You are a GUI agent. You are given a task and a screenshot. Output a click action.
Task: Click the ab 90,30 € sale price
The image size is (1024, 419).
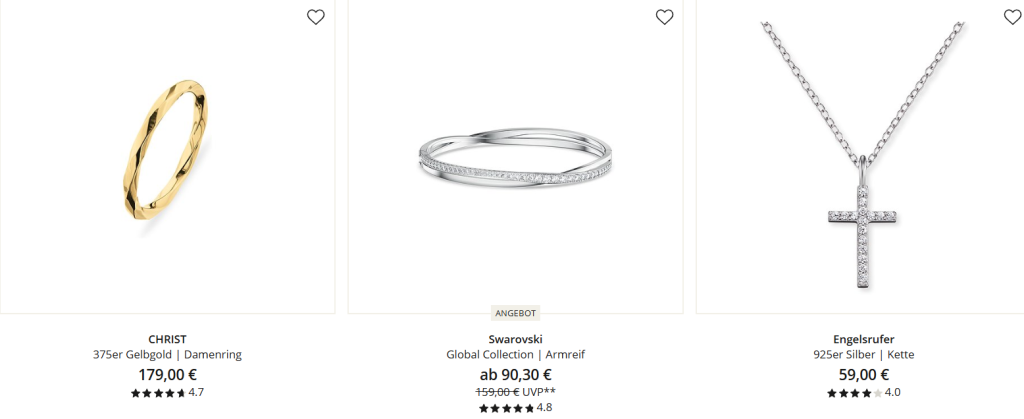tap(515, 375)
